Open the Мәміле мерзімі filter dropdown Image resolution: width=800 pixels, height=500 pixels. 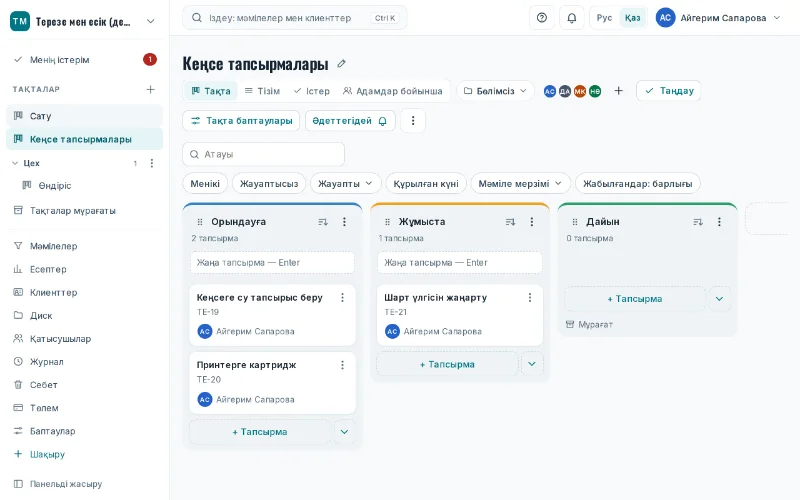[x=520, y=184]
